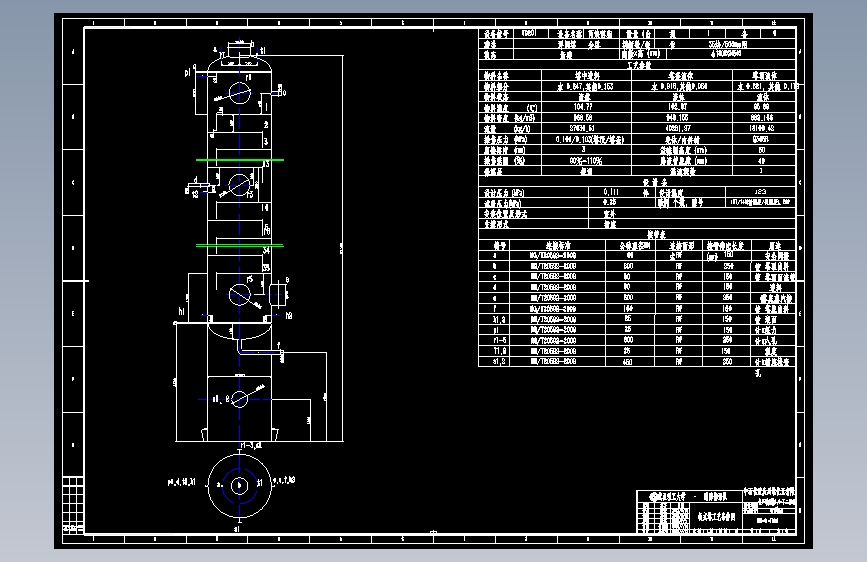This screenshot has height=562, width=867.
Task: Select the 60%-110% value in the process table
Action: [x=586, y=161]
